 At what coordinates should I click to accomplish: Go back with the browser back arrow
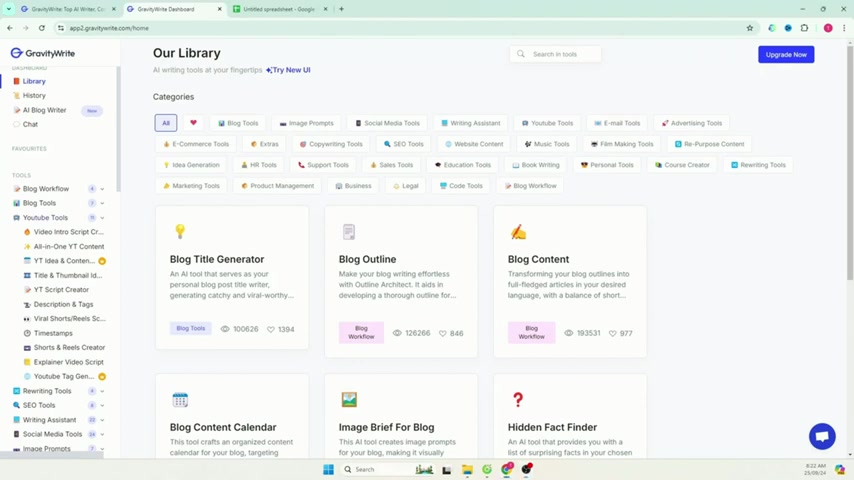click(10, 28)
